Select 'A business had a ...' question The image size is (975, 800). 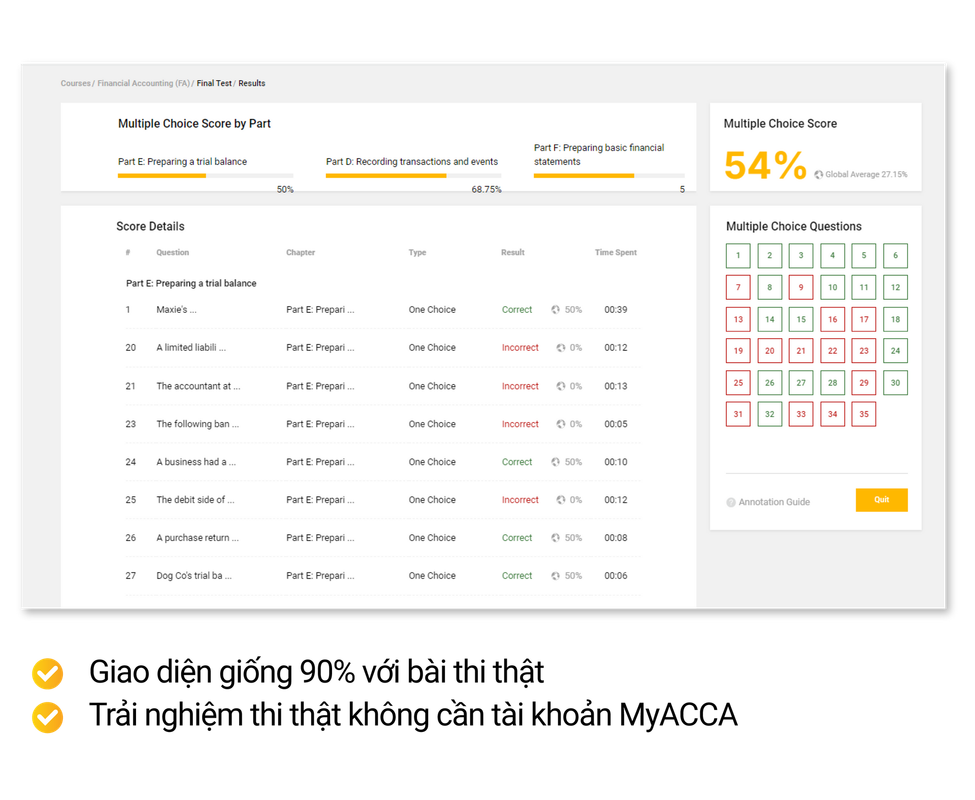click(x=382, y=462)
